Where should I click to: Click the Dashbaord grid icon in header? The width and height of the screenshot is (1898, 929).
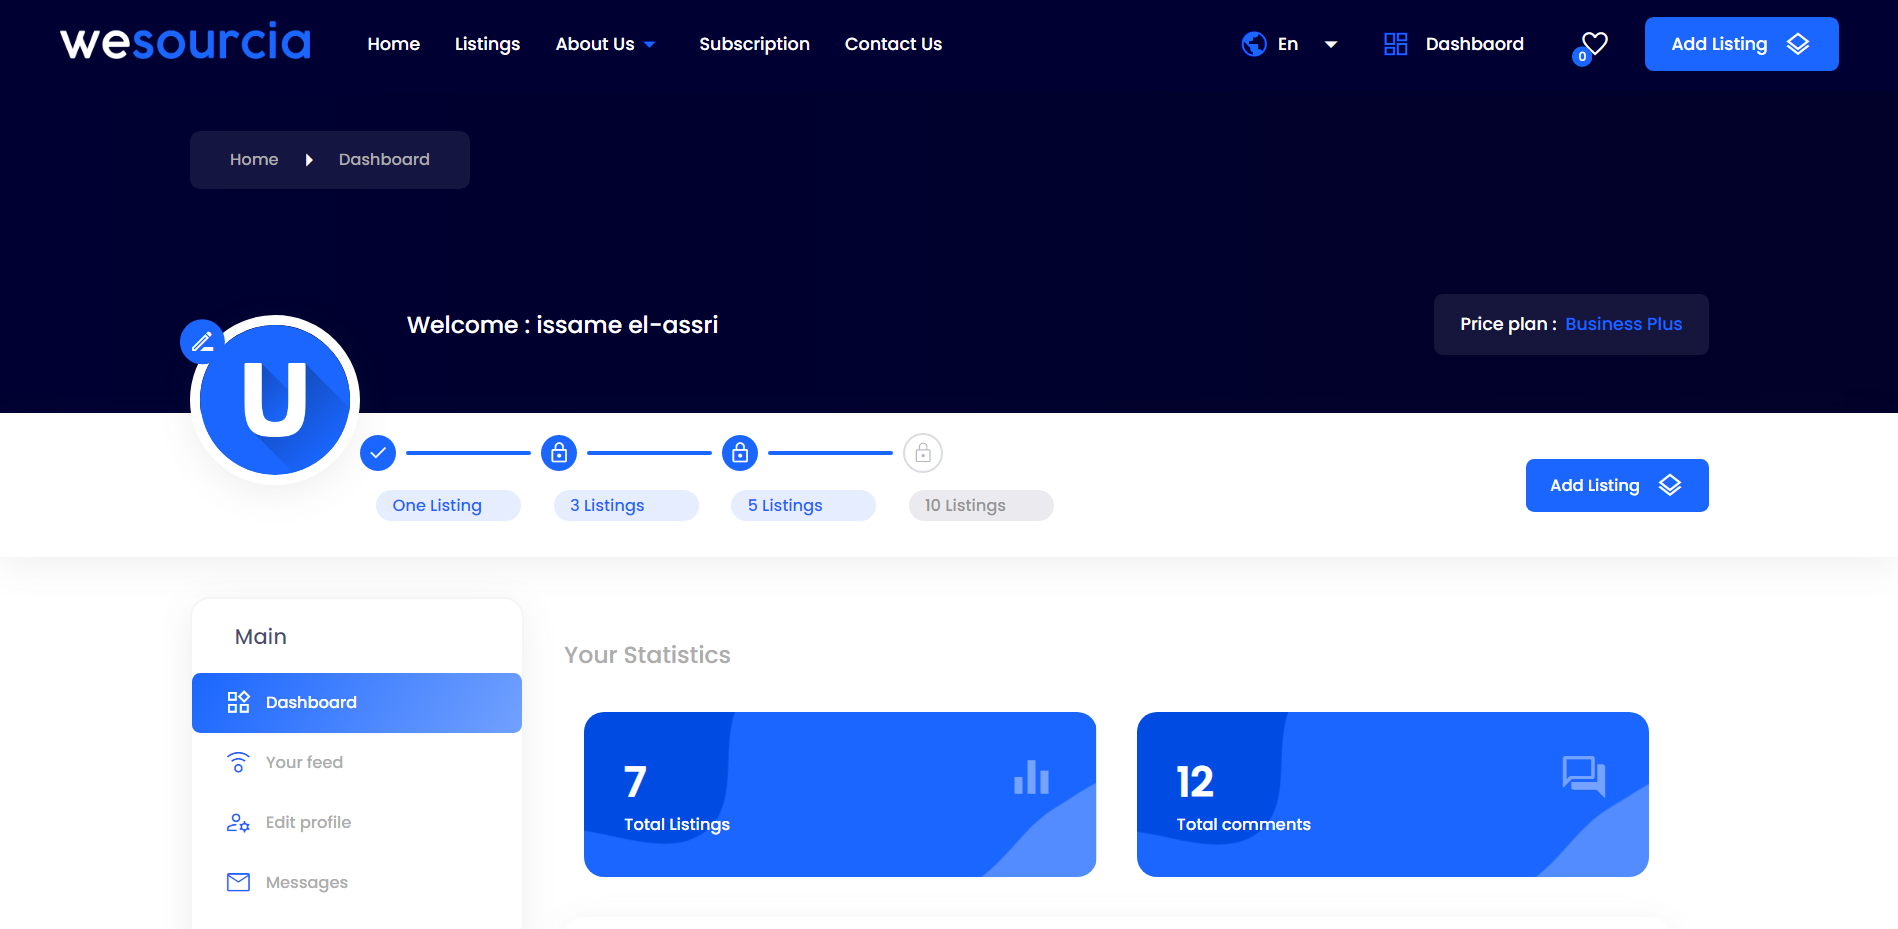tap(1396, 44)
